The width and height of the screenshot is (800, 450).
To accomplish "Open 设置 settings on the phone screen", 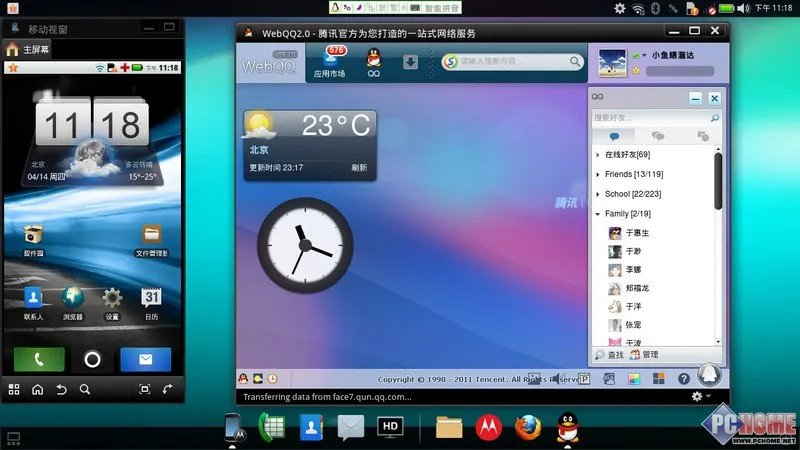I will point(112,304).
